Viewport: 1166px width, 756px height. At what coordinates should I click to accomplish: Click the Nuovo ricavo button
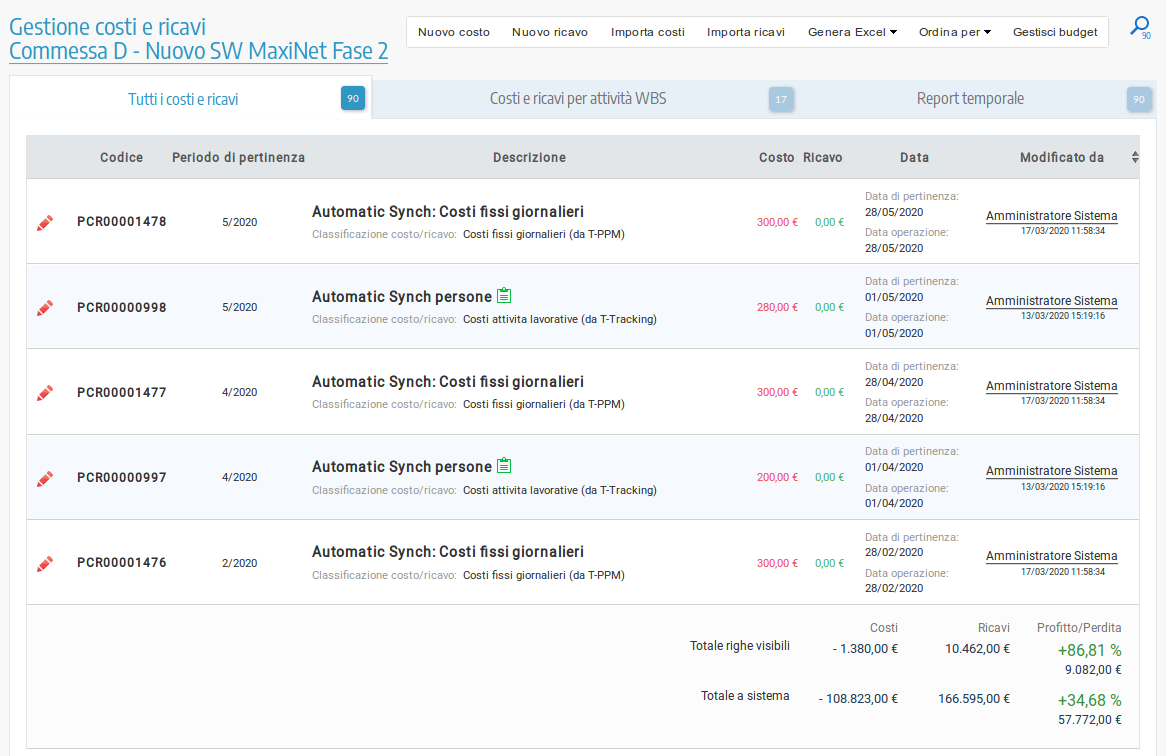[550, 32]
